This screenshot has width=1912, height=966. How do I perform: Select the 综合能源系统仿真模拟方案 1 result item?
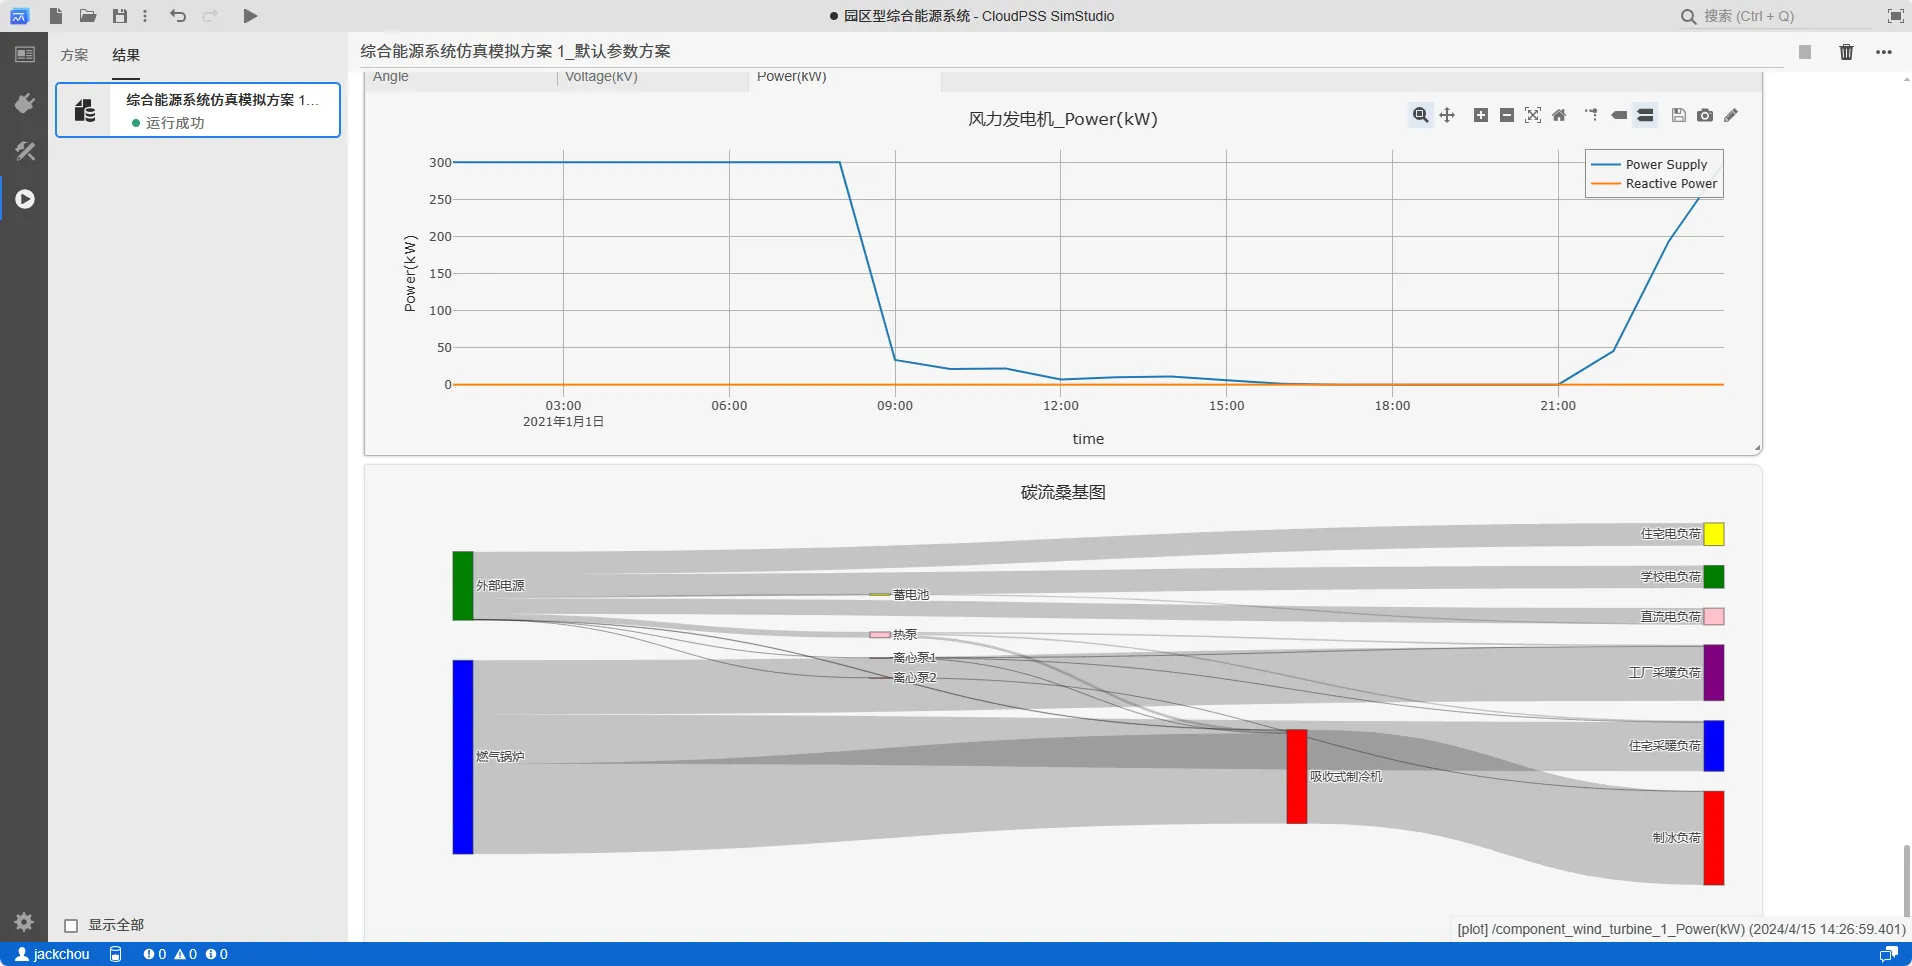coord(198,110)
